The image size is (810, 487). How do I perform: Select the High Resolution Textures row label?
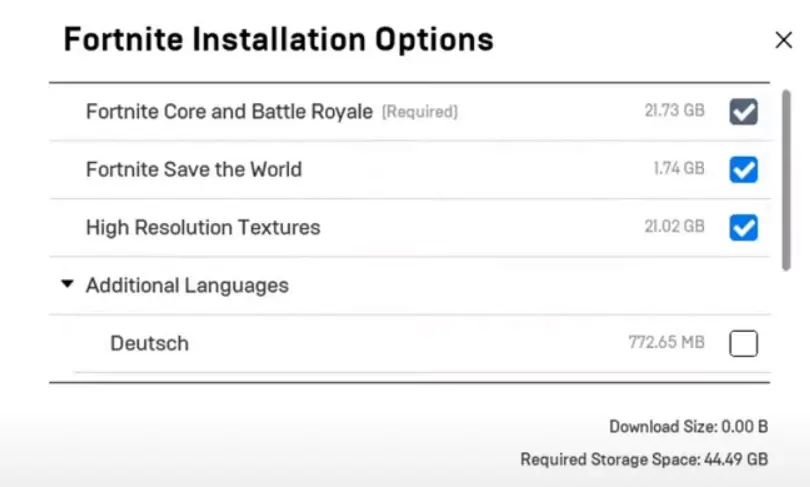(x=203, y=228)
